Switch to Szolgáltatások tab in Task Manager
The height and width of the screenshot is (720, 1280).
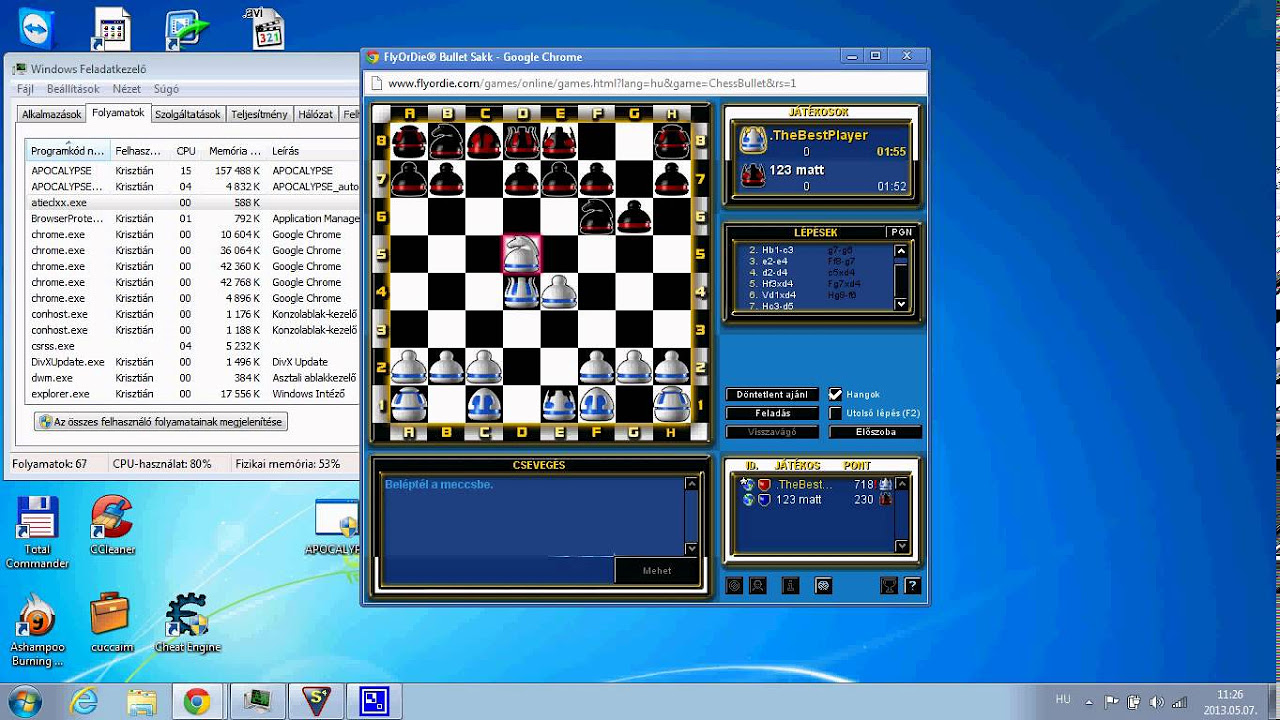tap(187, 114)
